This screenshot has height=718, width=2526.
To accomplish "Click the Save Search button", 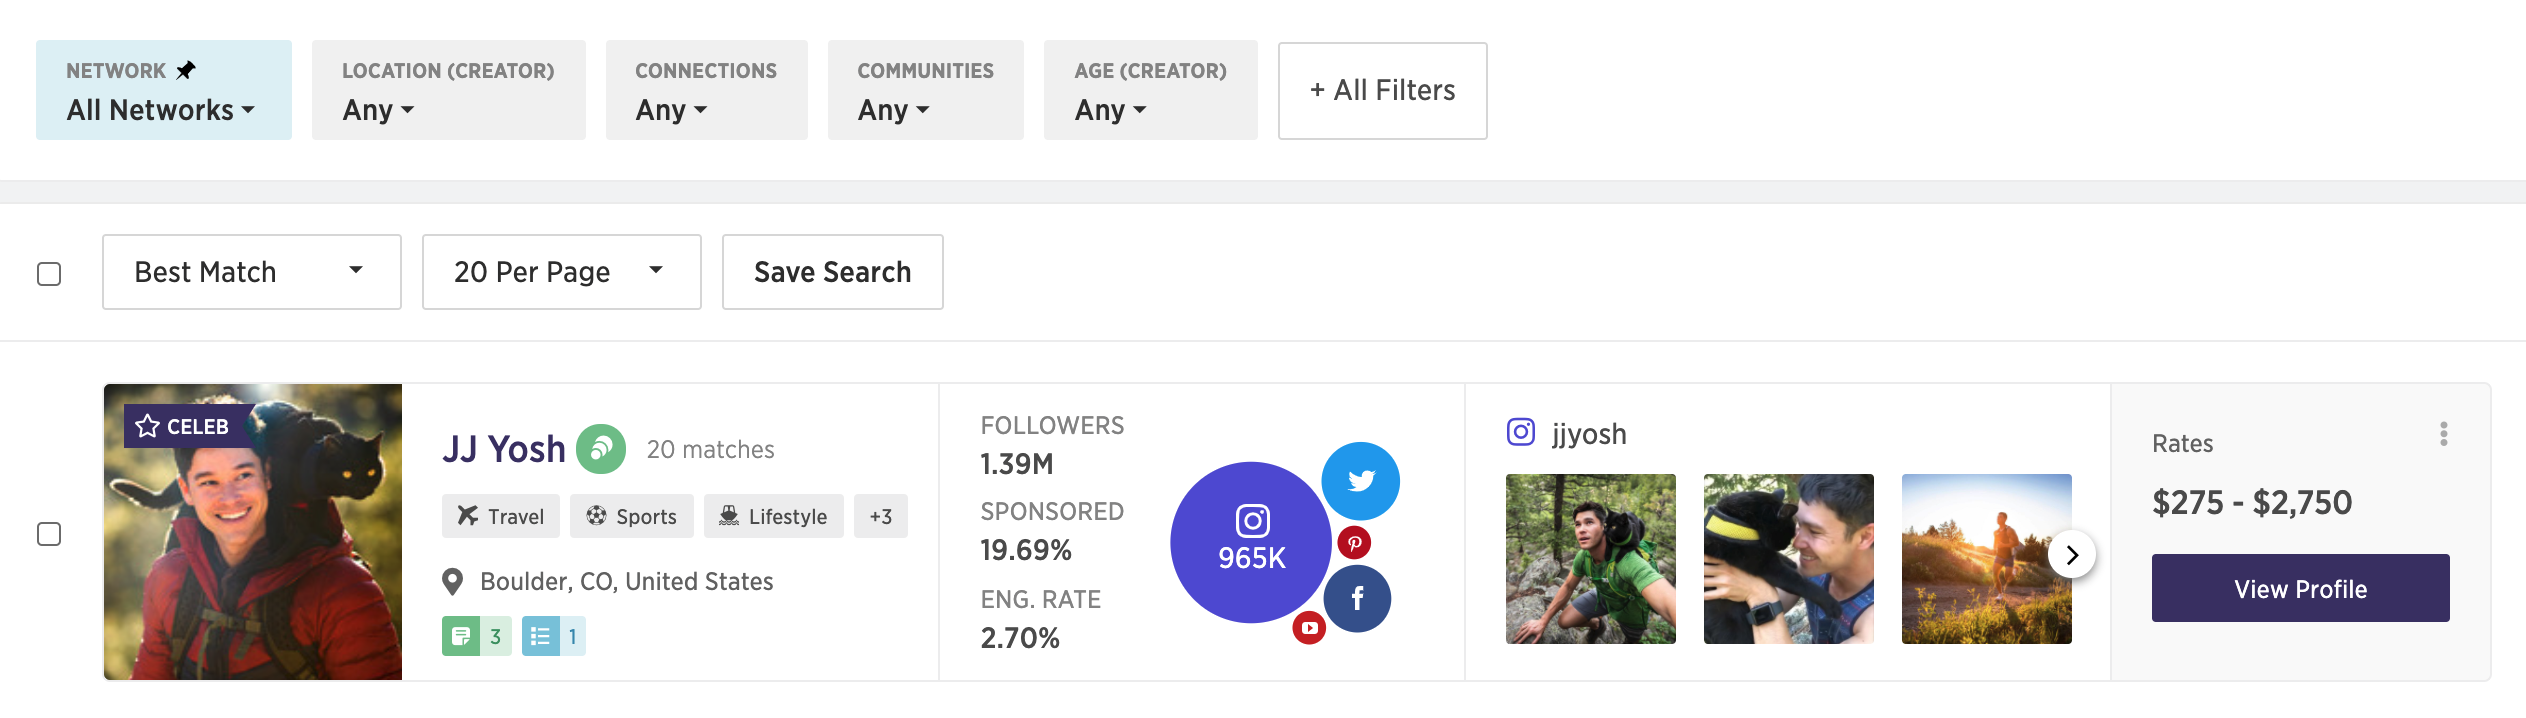I will tap(833, 272).
